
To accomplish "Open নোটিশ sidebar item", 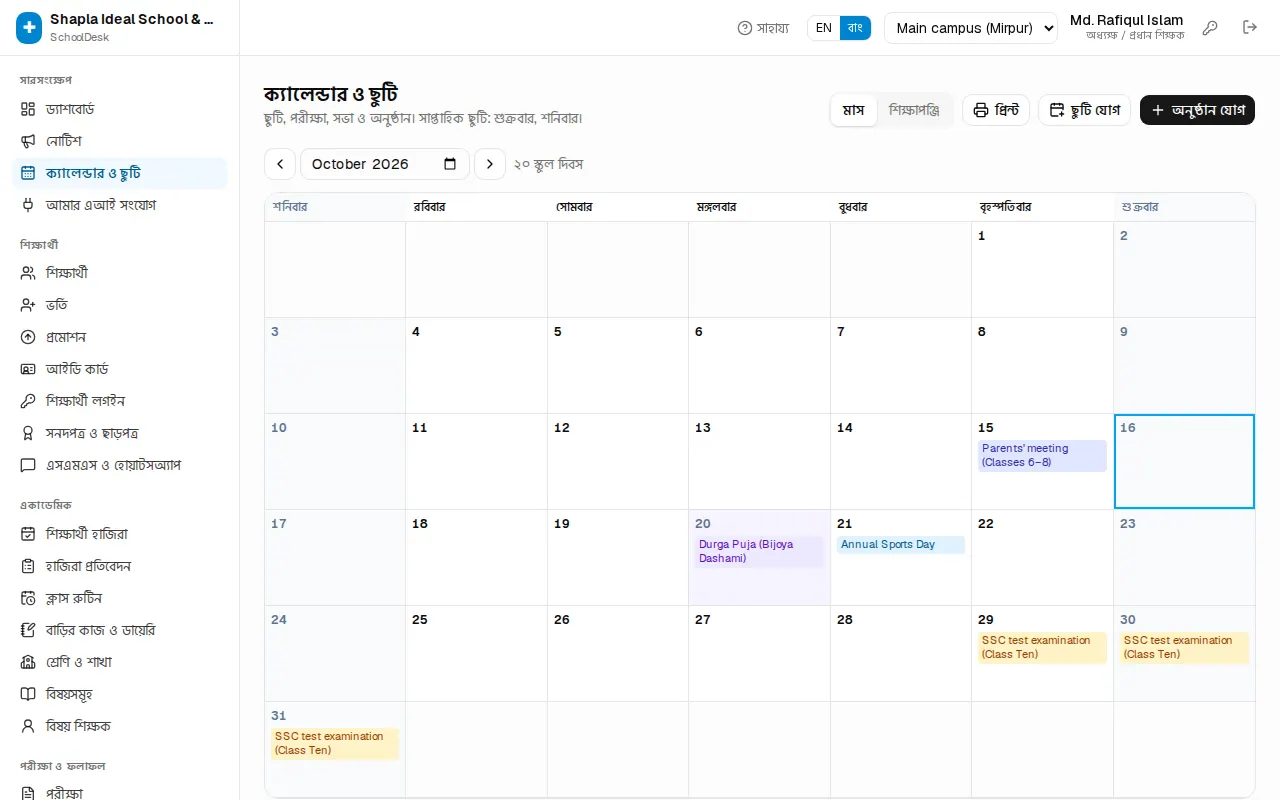I will tap(119, 141).
